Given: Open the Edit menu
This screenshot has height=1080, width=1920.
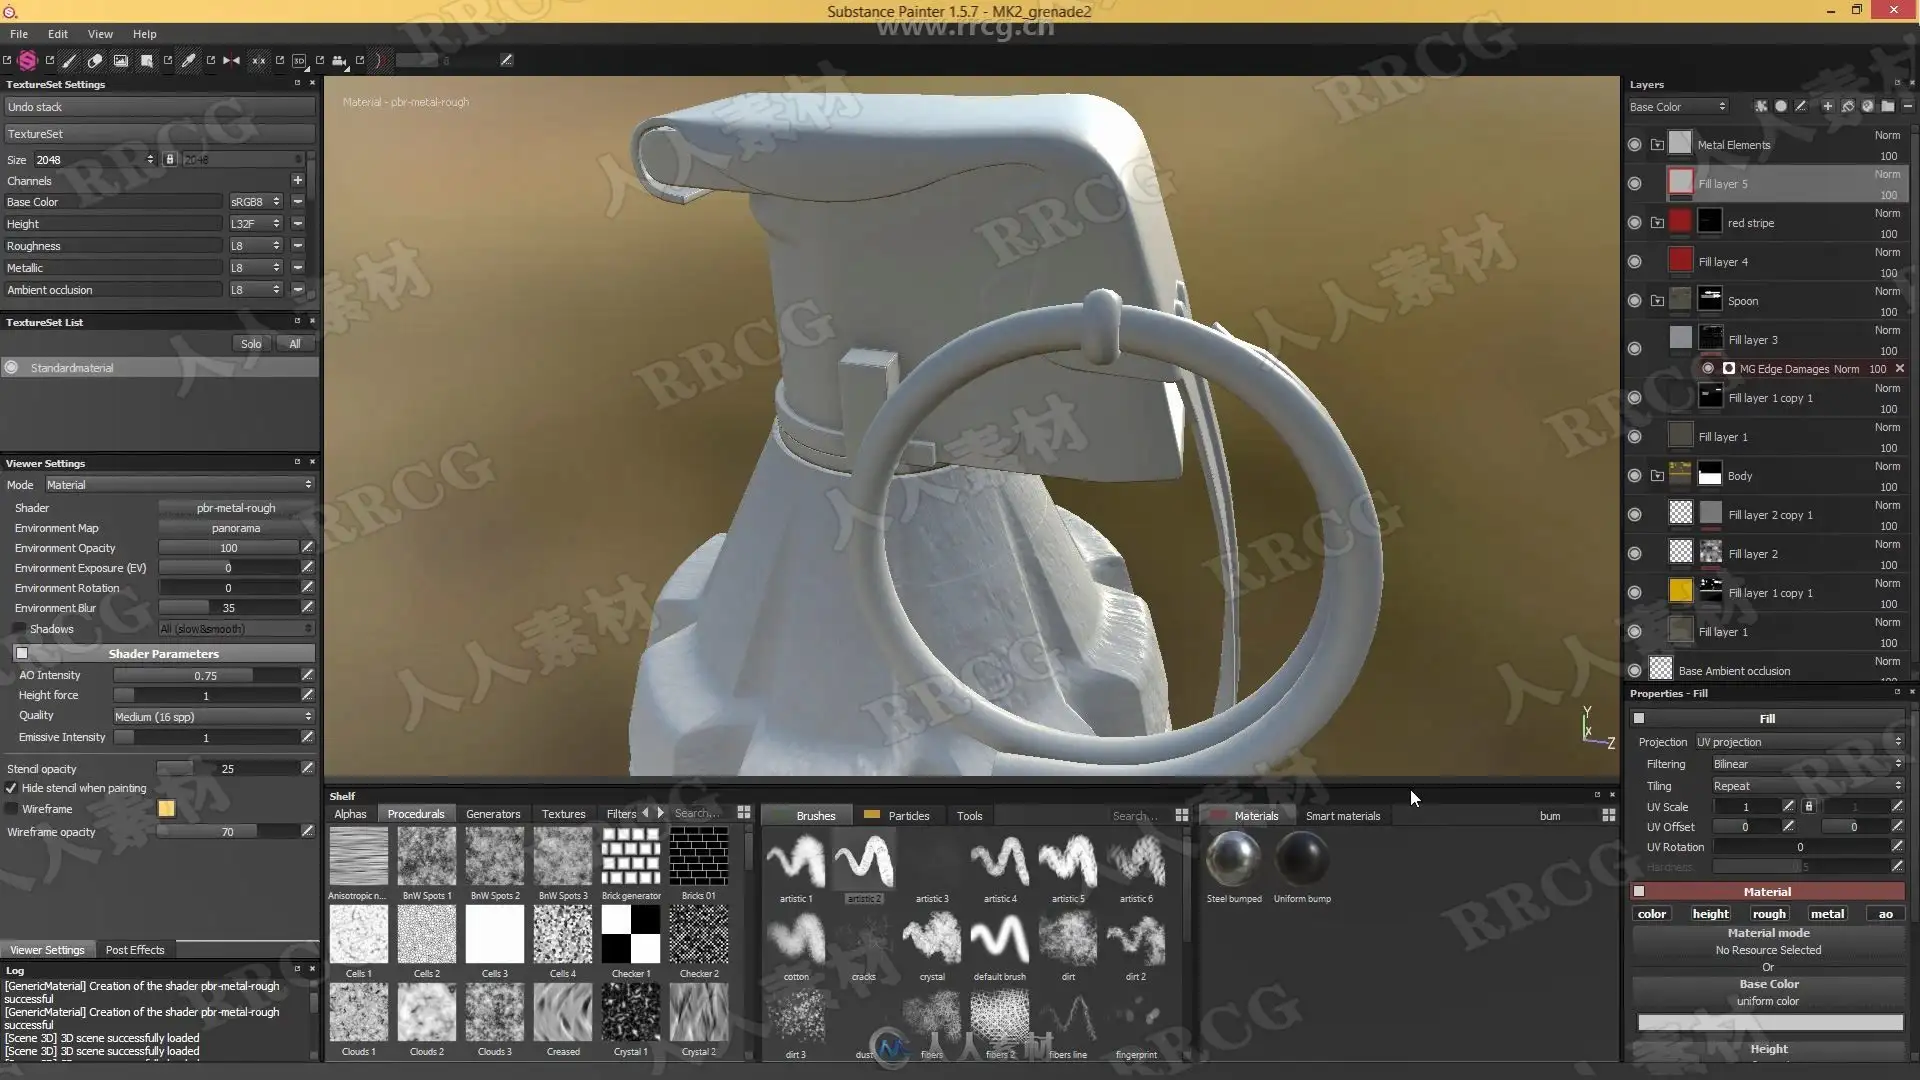Looking at the screenshot, I should [58, 33].
